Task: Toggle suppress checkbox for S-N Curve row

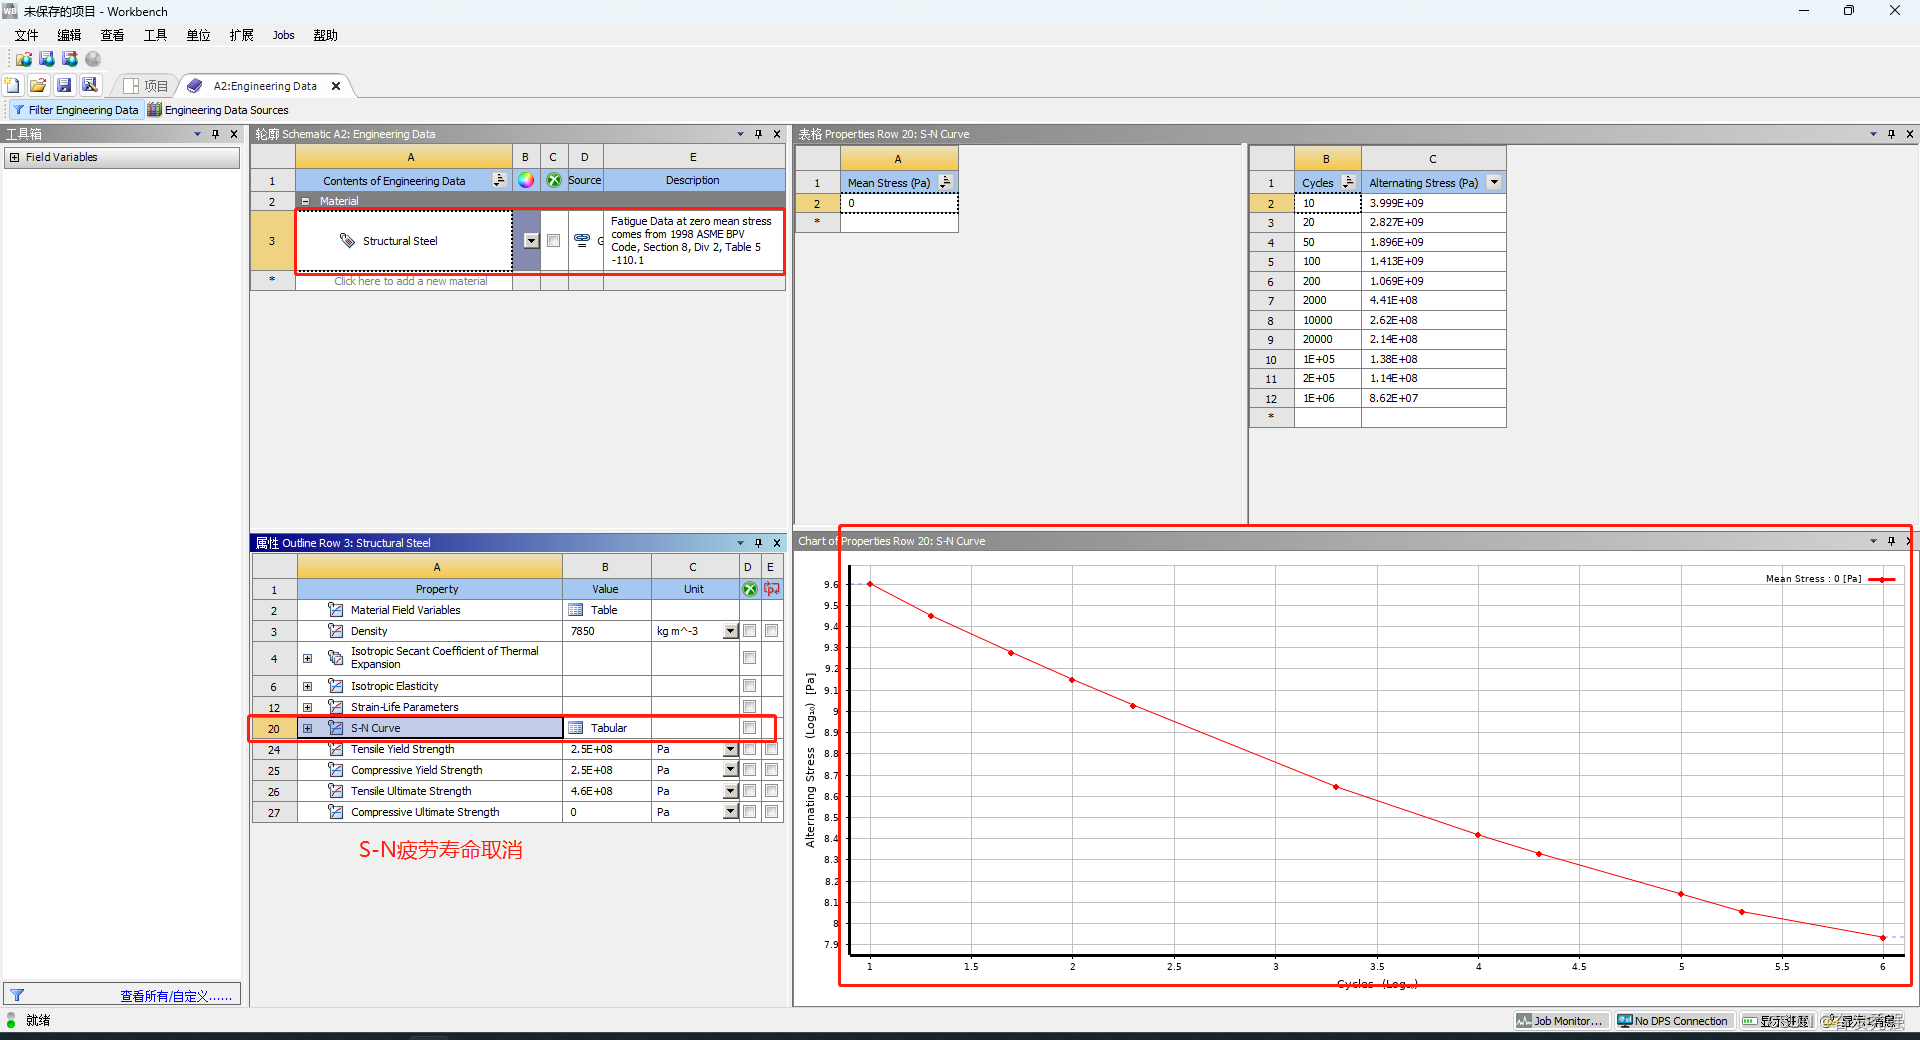Action: (x=749, y=728)
